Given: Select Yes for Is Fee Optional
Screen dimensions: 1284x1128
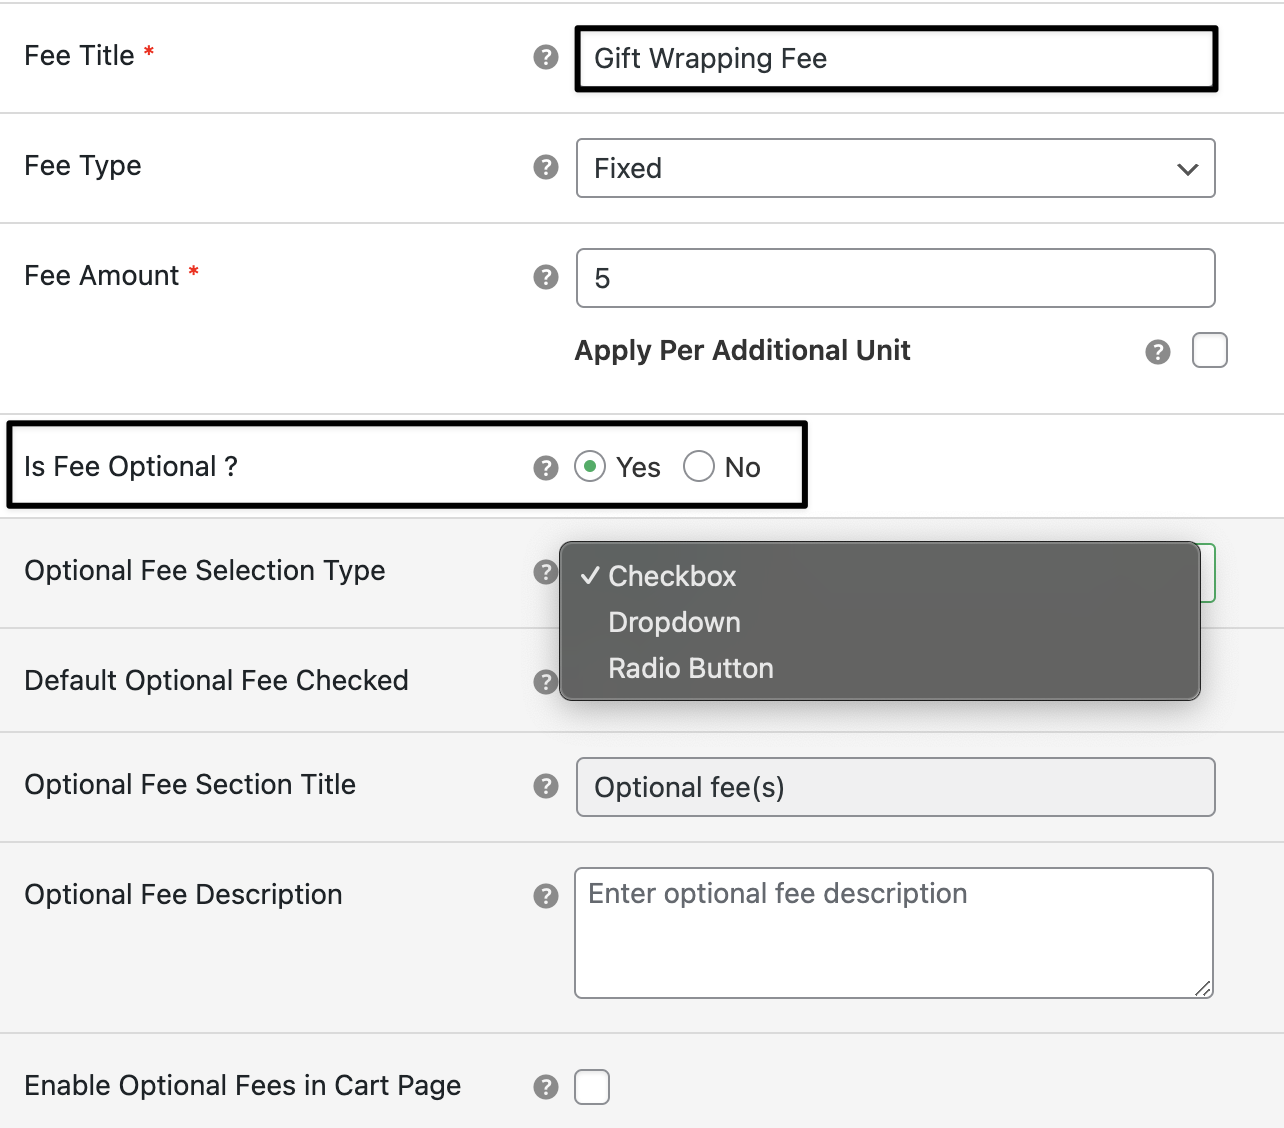Looking at the screenshot, I should [590, 467].
